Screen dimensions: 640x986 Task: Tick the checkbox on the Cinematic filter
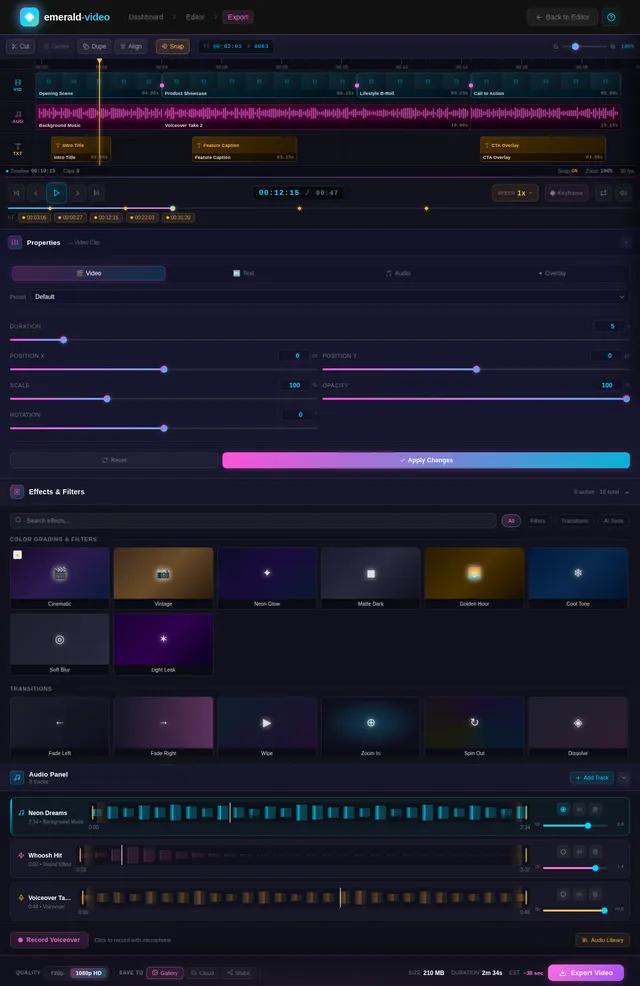18,555
